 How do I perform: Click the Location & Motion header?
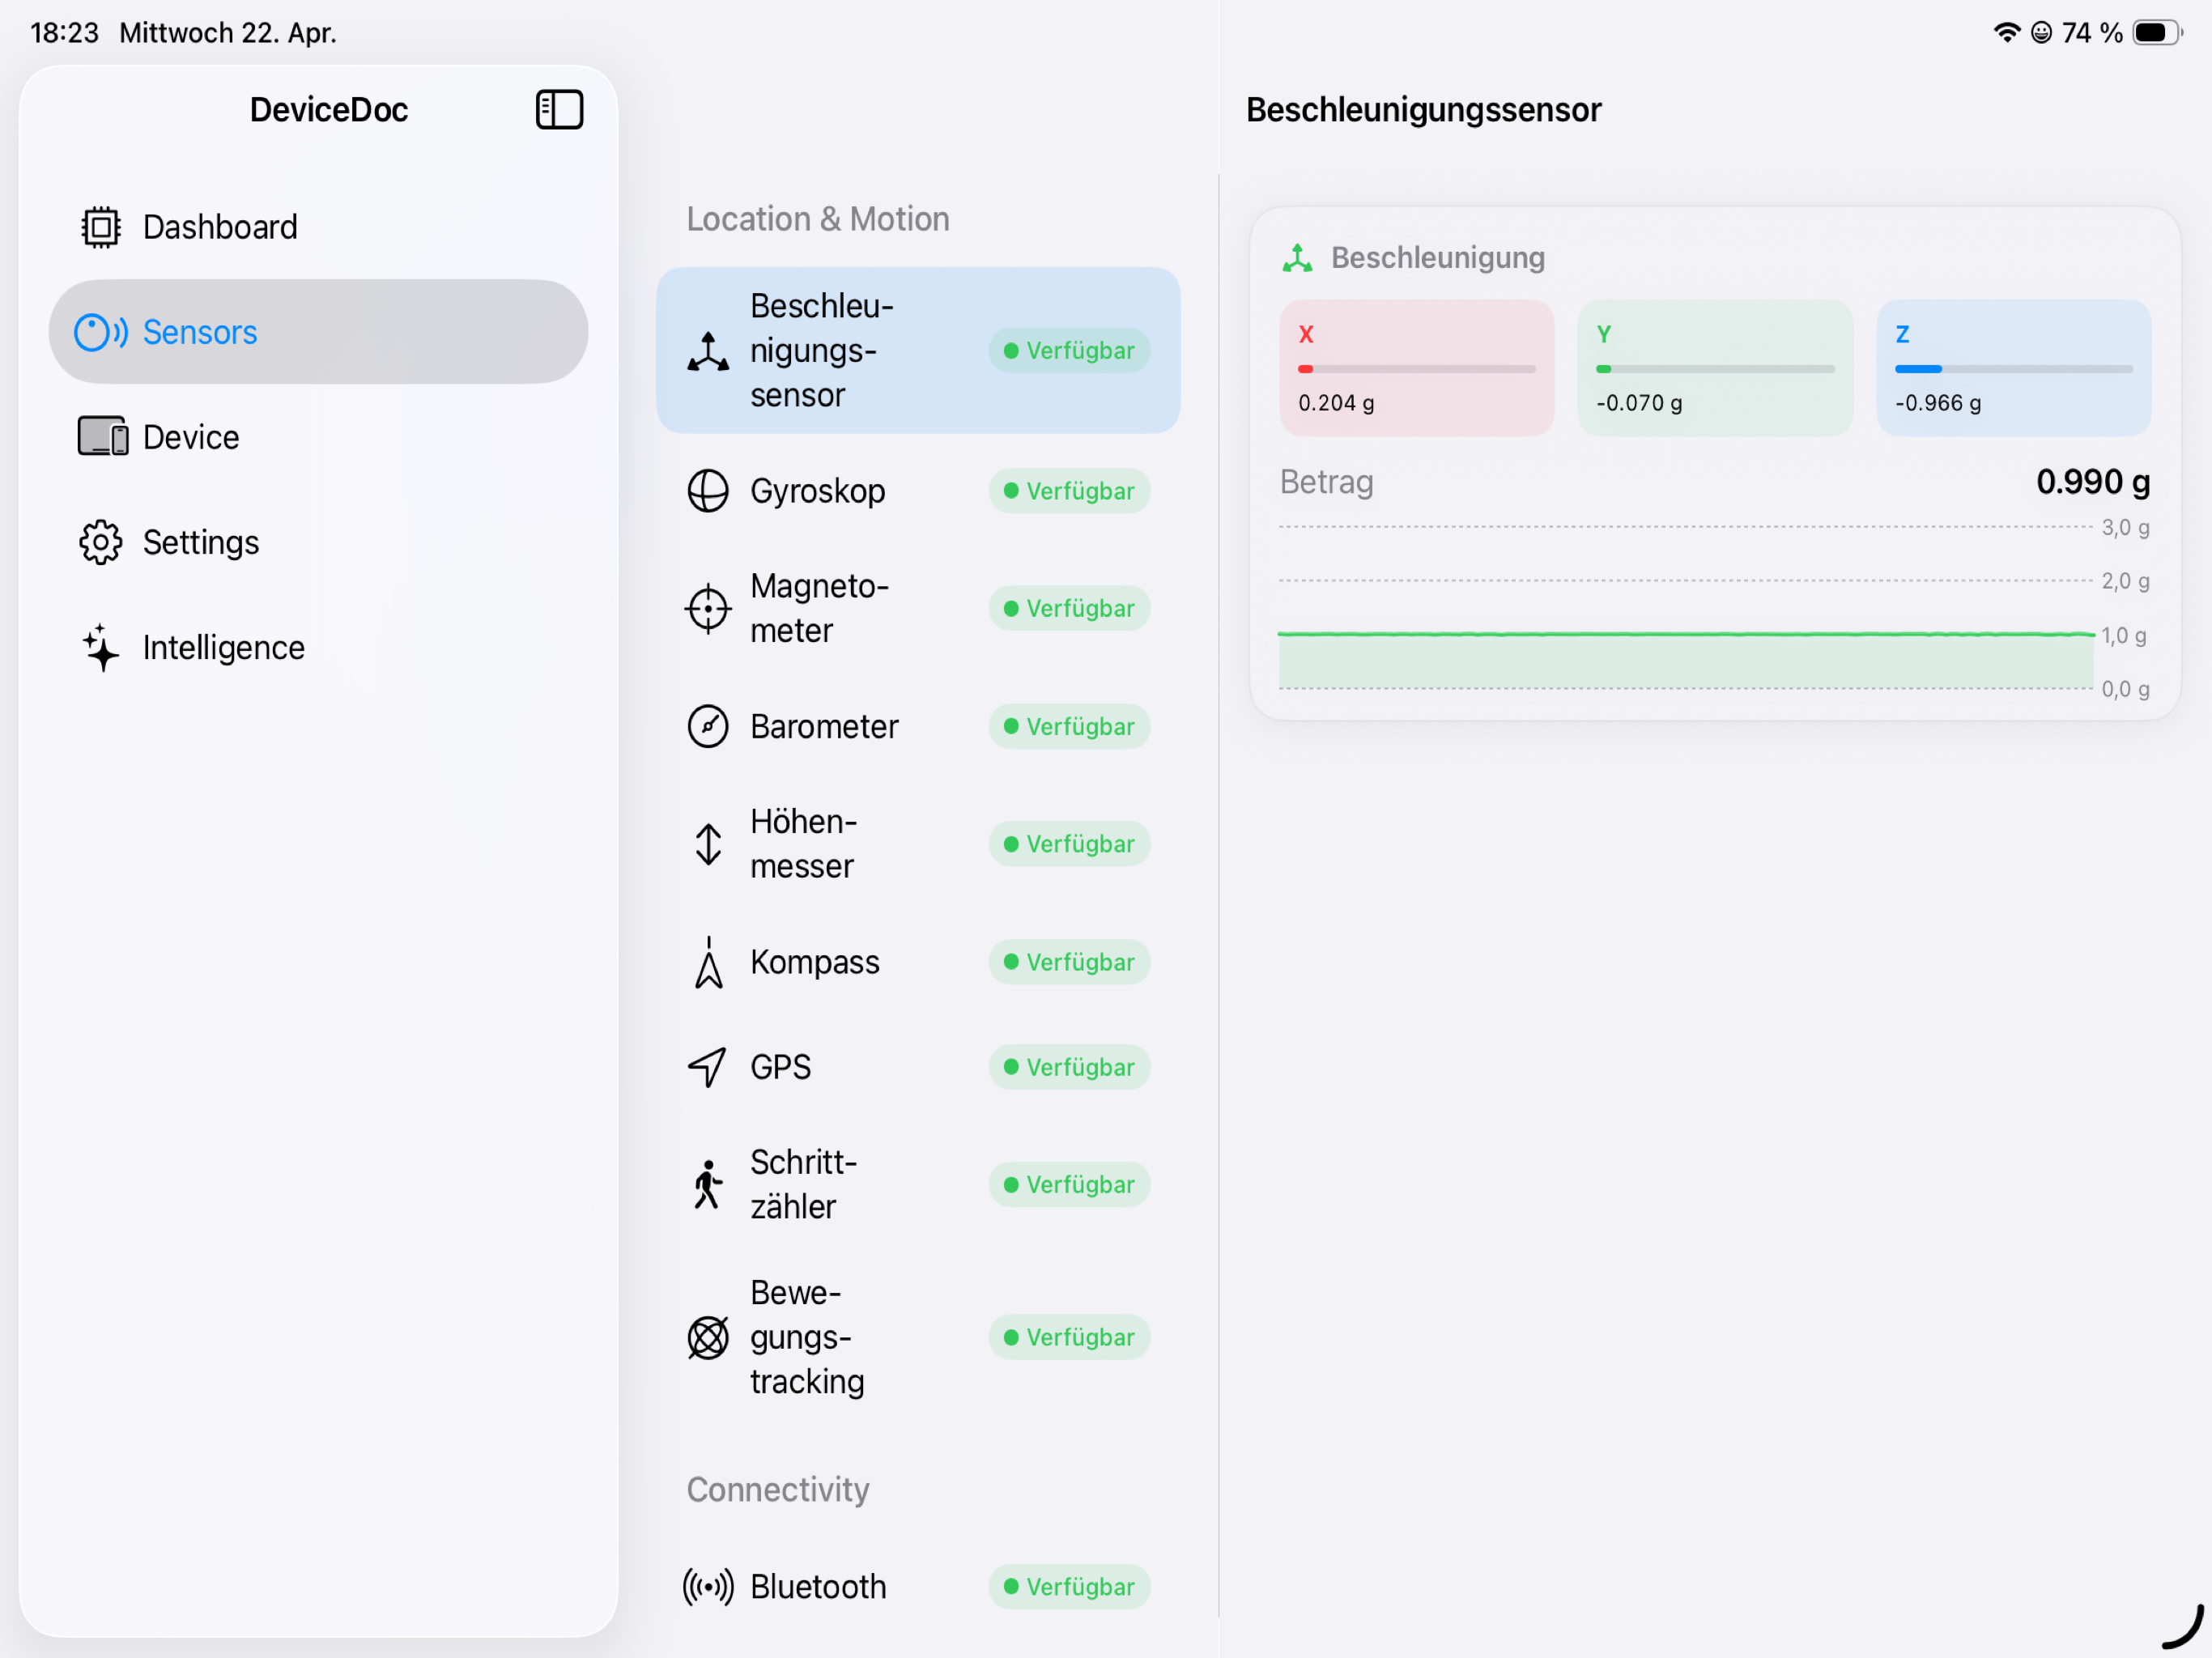point(818,219)
